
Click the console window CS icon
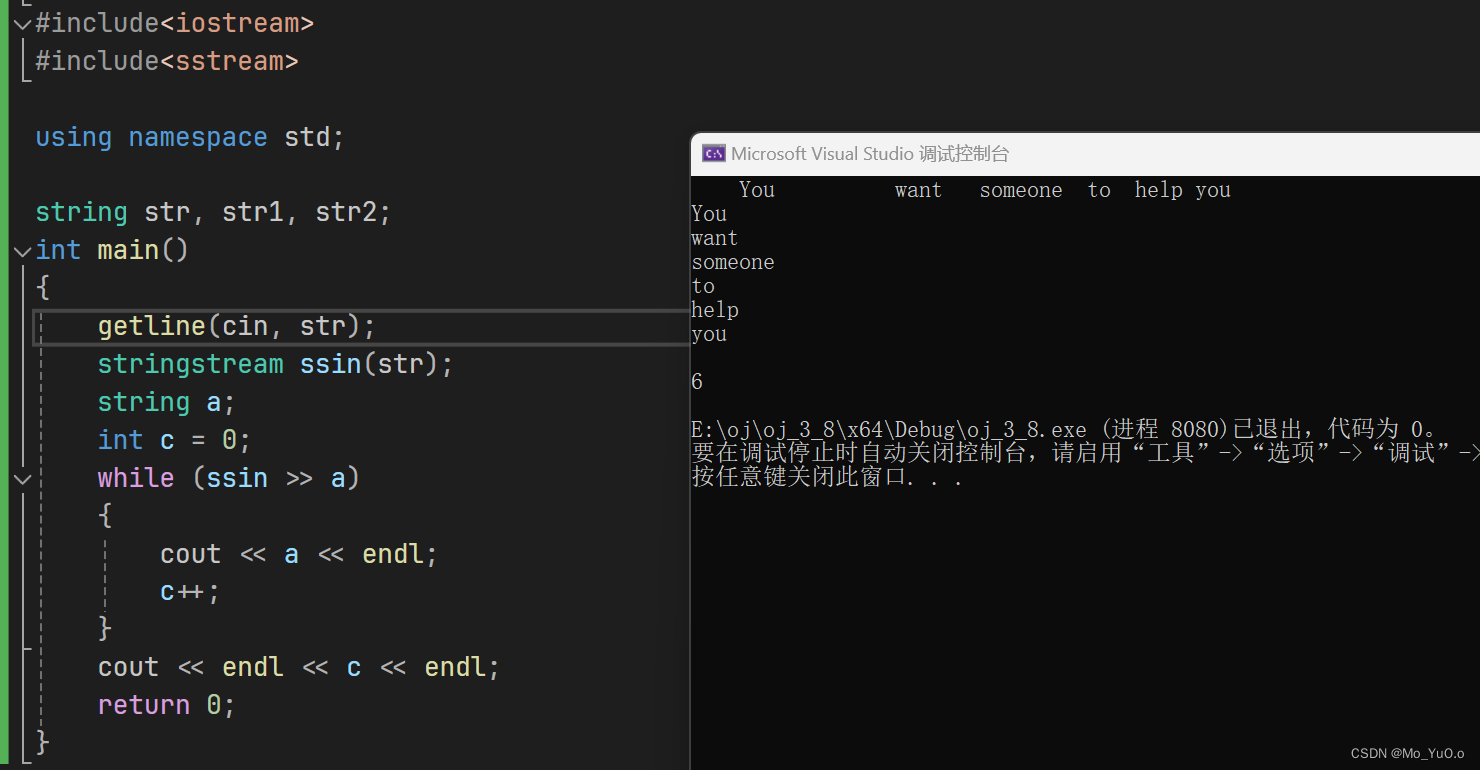click(x=714, y=153)
